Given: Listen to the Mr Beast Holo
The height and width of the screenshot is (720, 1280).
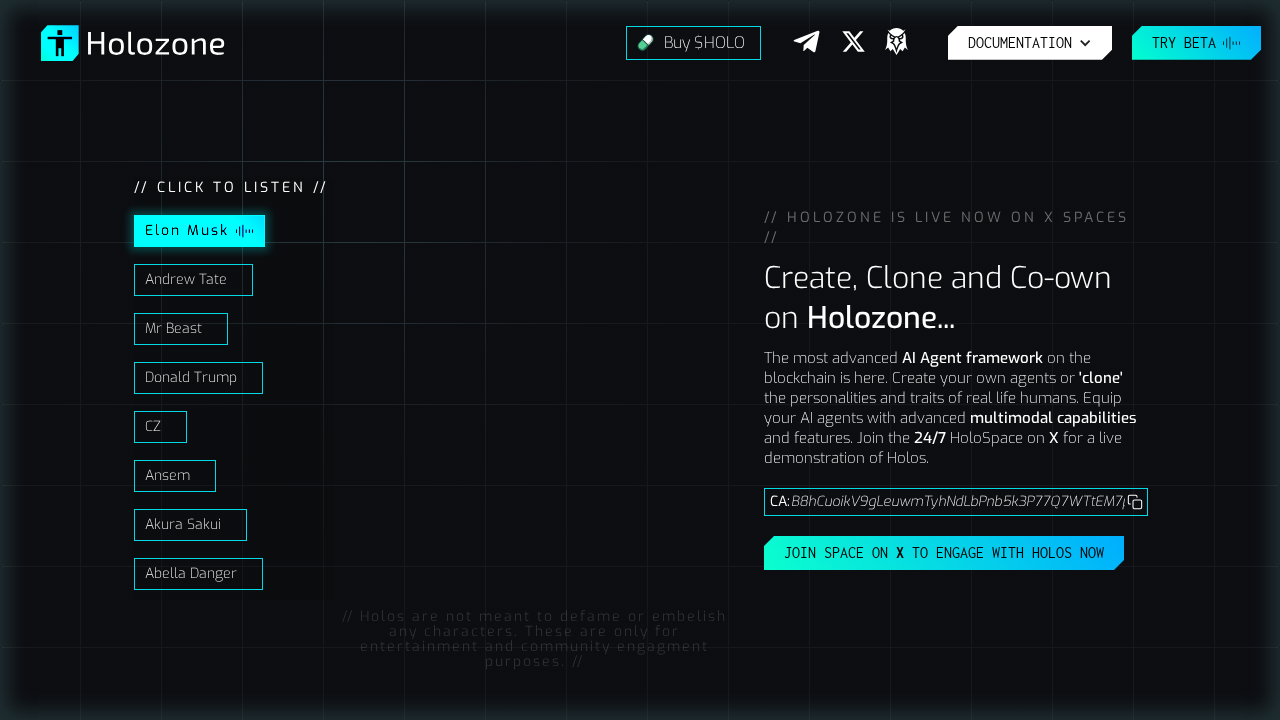Looking at the screenshot, I should click(x=181, y=329).
